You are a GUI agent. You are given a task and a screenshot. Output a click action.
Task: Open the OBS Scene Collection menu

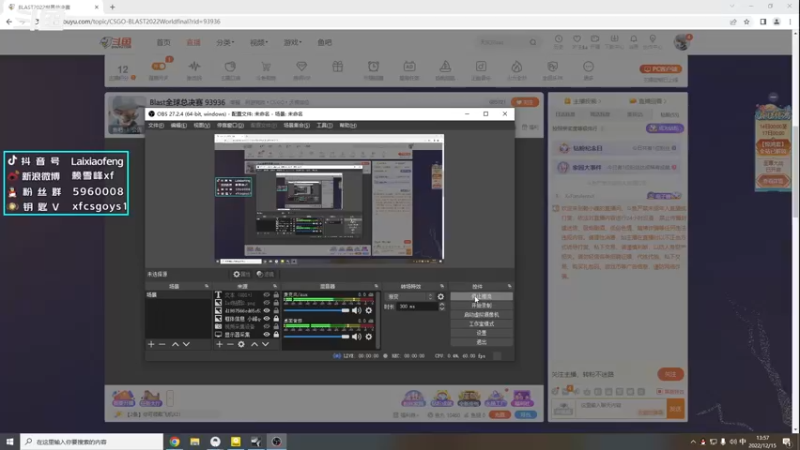(296, 126)
